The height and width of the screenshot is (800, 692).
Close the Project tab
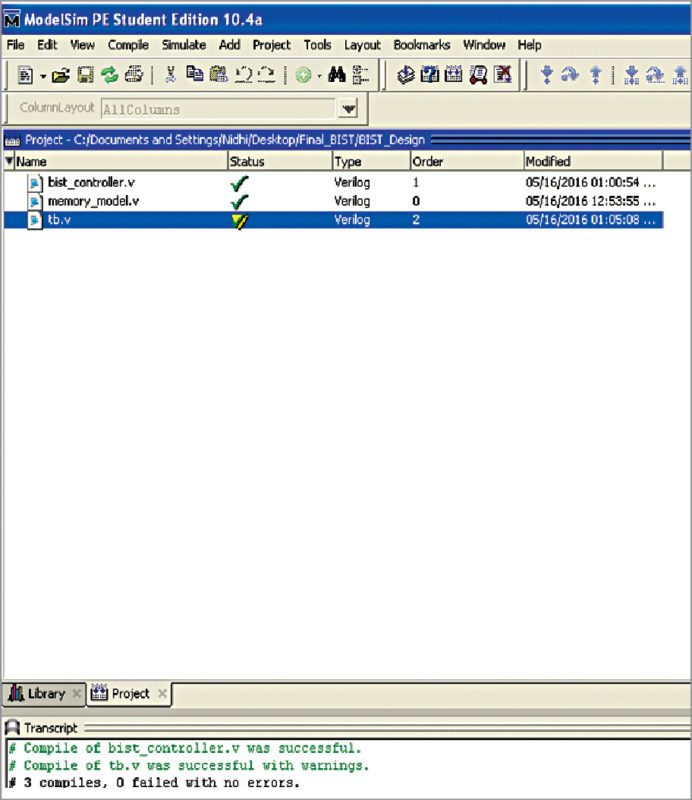point(162,693)
